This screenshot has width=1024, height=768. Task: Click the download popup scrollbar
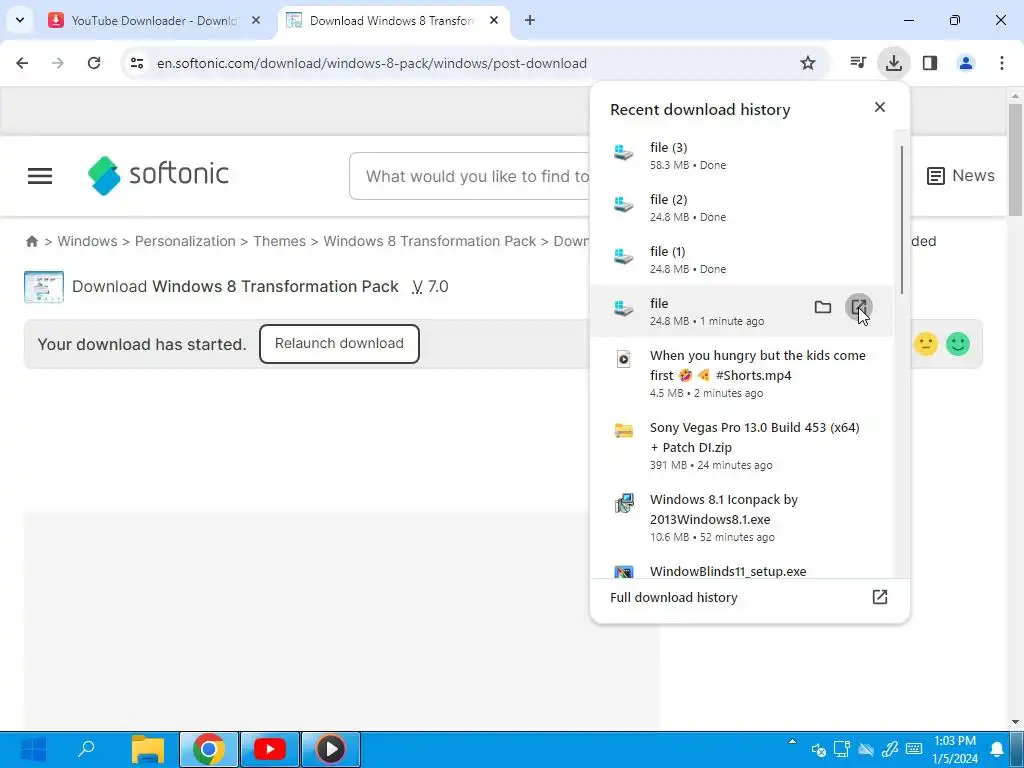tap(902, 221)
